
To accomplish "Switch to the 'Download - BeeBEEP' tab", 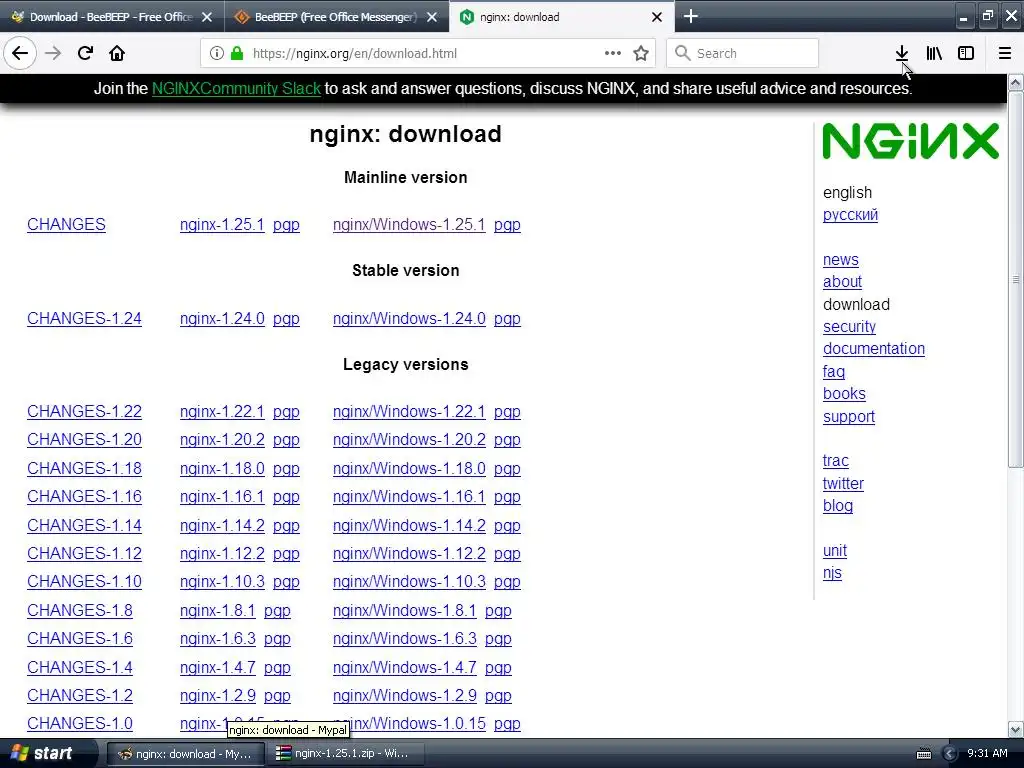I will click(x=111, y=17).
